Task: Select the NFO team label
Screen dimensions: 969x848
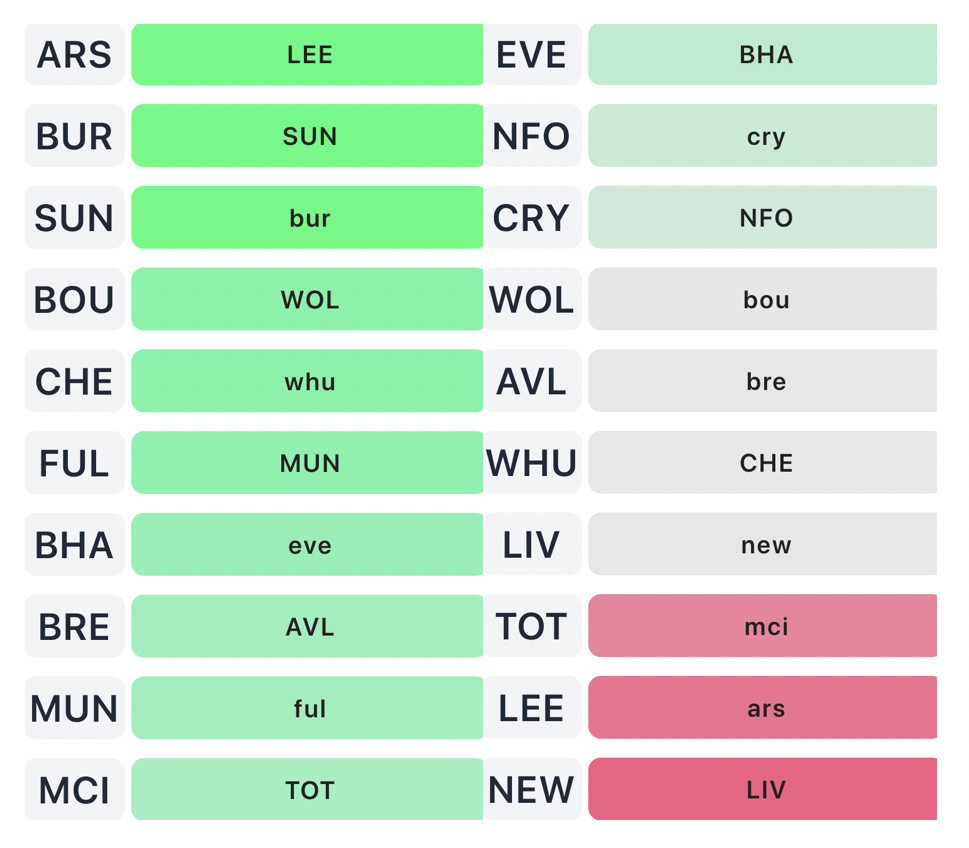Action: click(531, 136)
